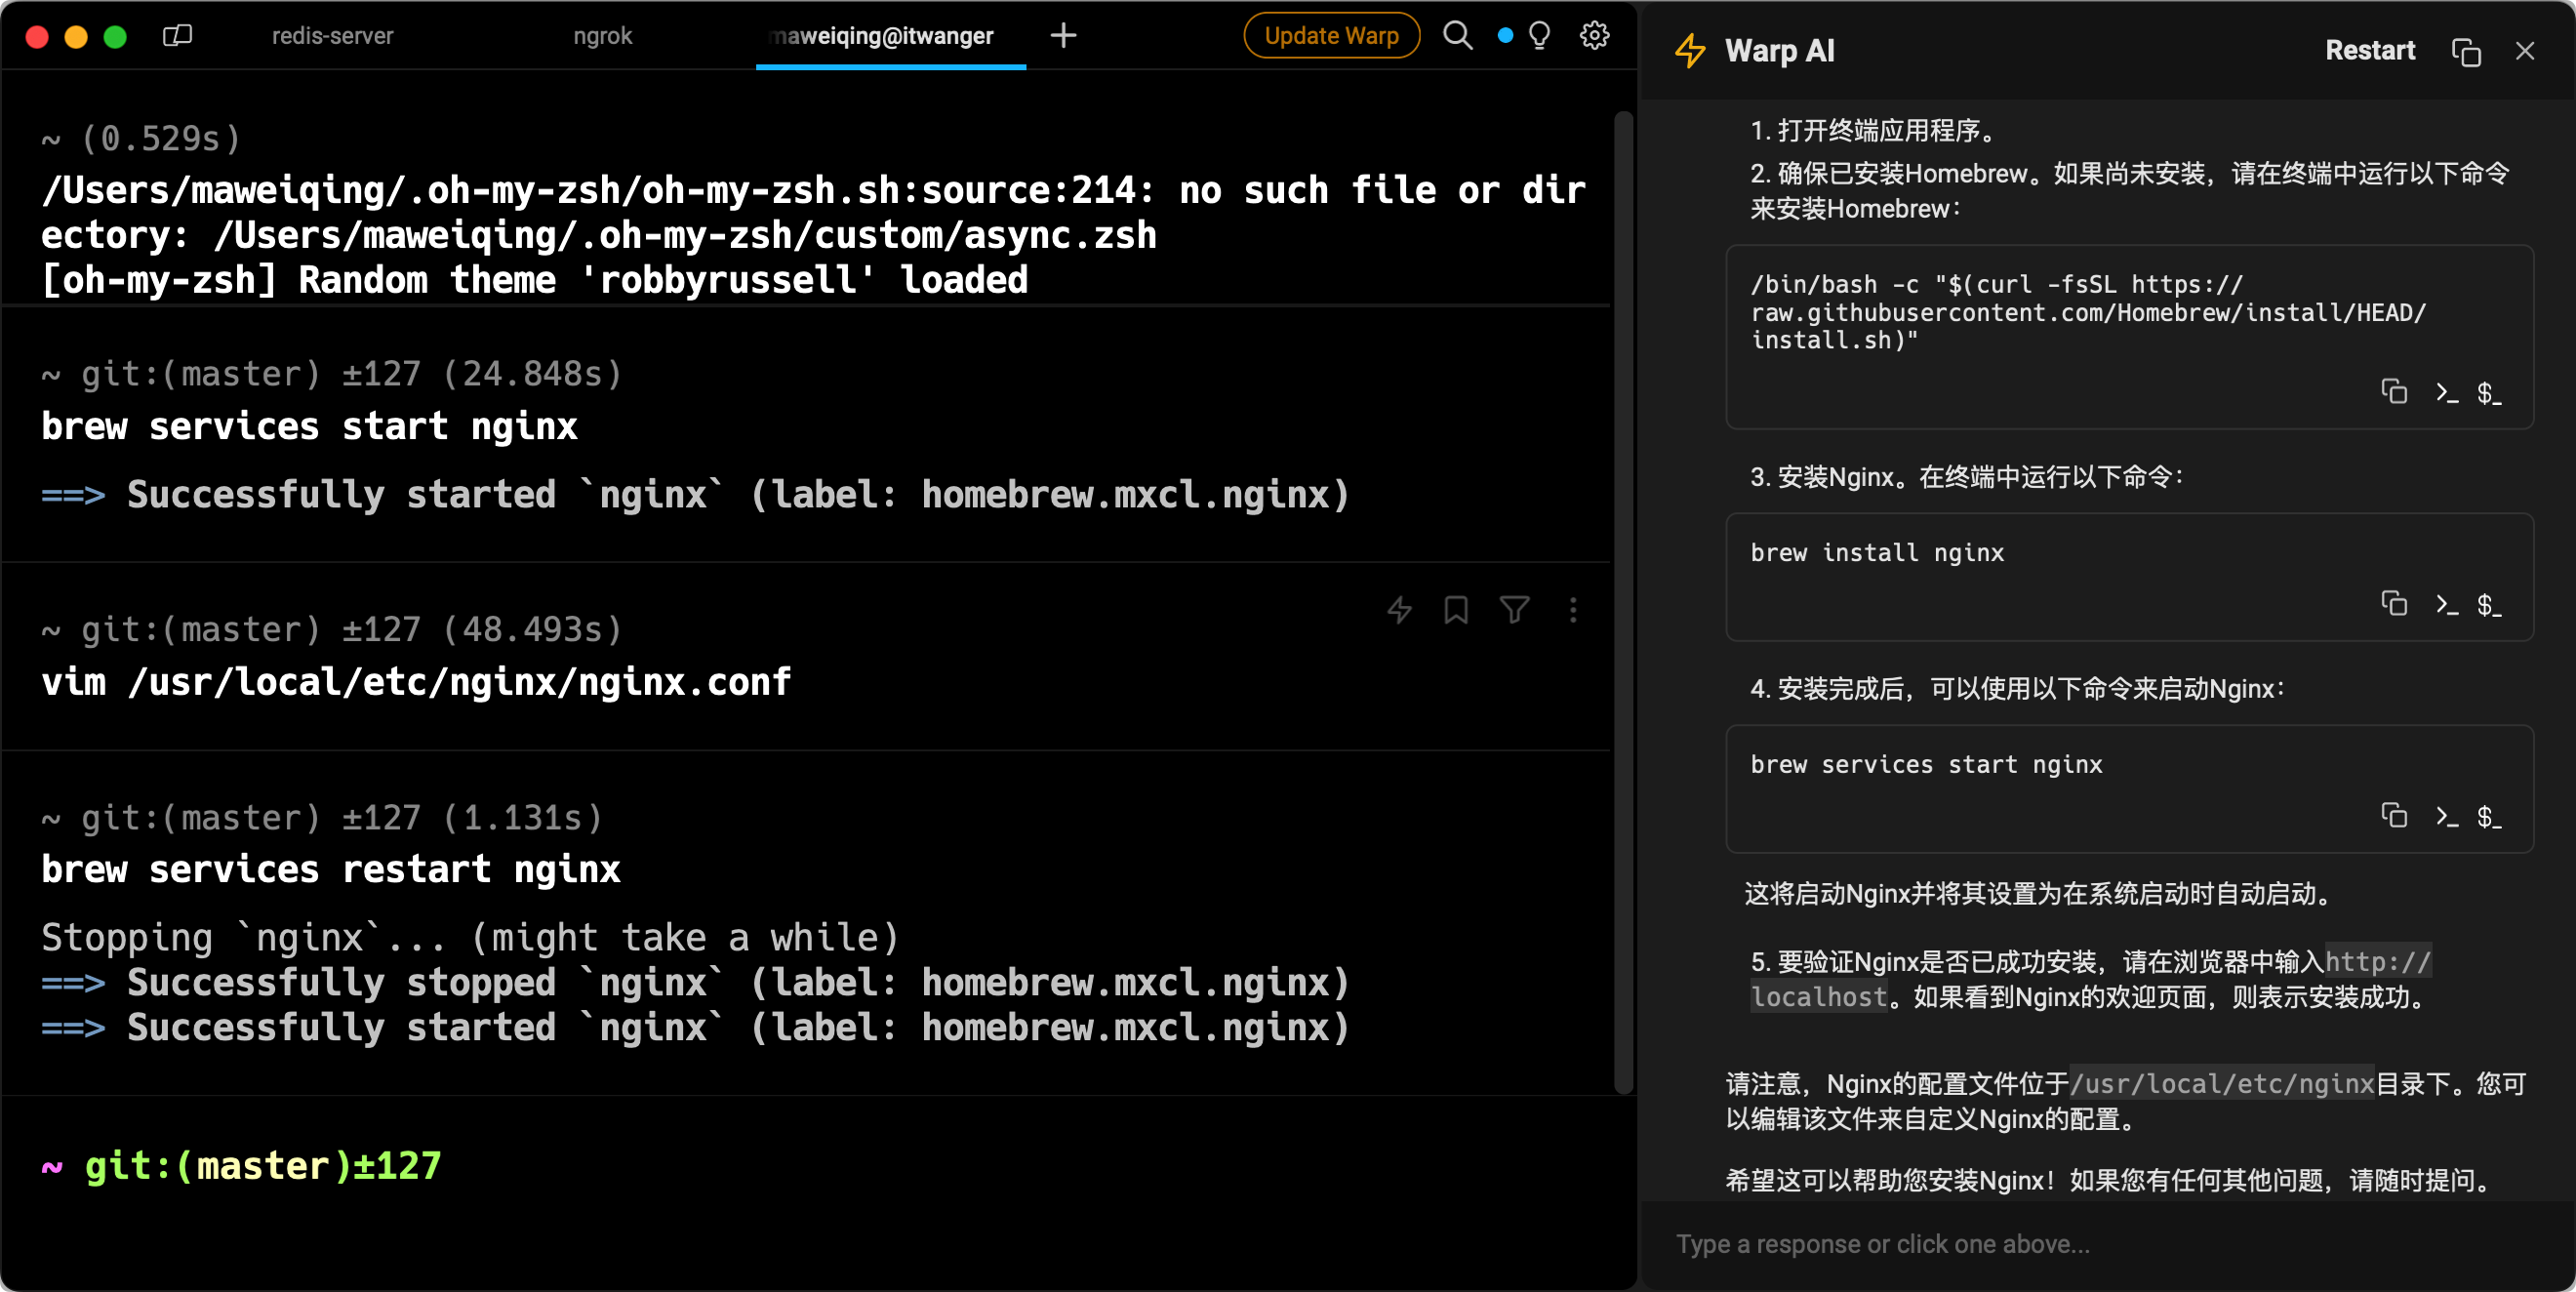The width and height of the screenshot is (2576, 1292).
Task: Save brew install nginx as workflow
Action: pos(2489,604)
